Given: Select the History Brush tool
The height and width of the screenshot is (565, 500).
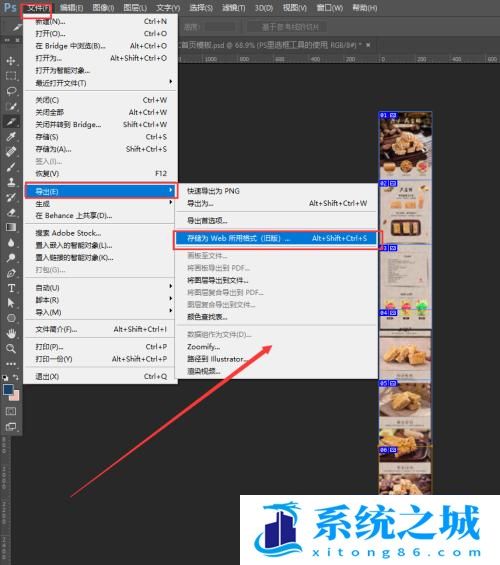Looking at the screenshot, I should click(x=11, y=197).
